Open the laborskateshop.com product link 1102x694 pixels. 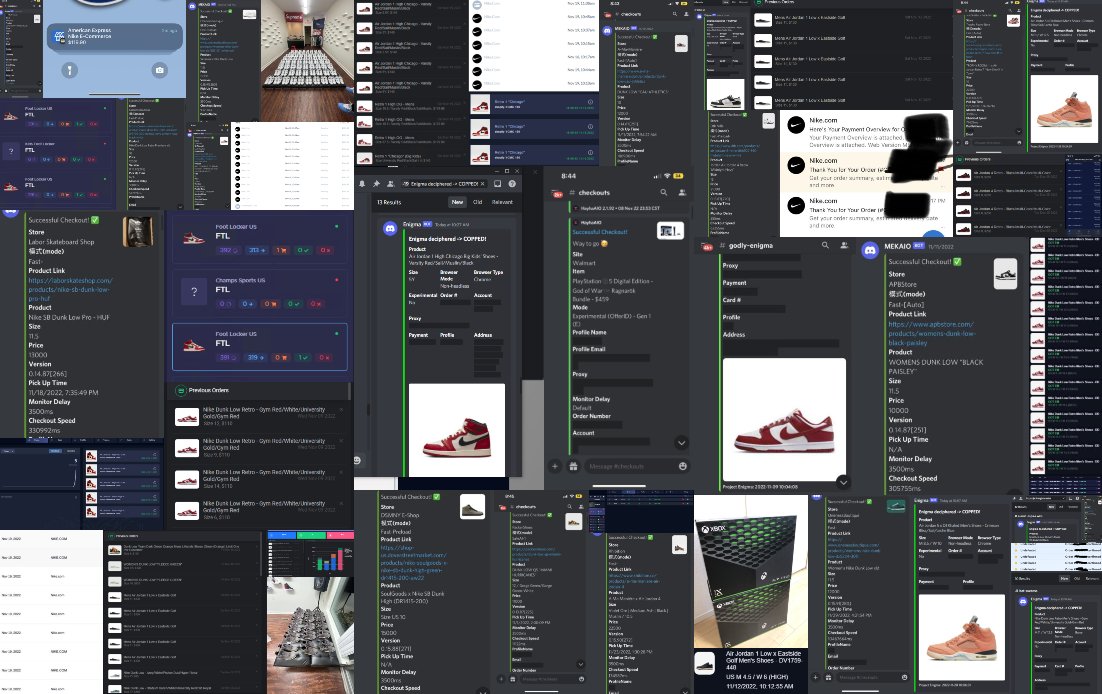point(70,289)
